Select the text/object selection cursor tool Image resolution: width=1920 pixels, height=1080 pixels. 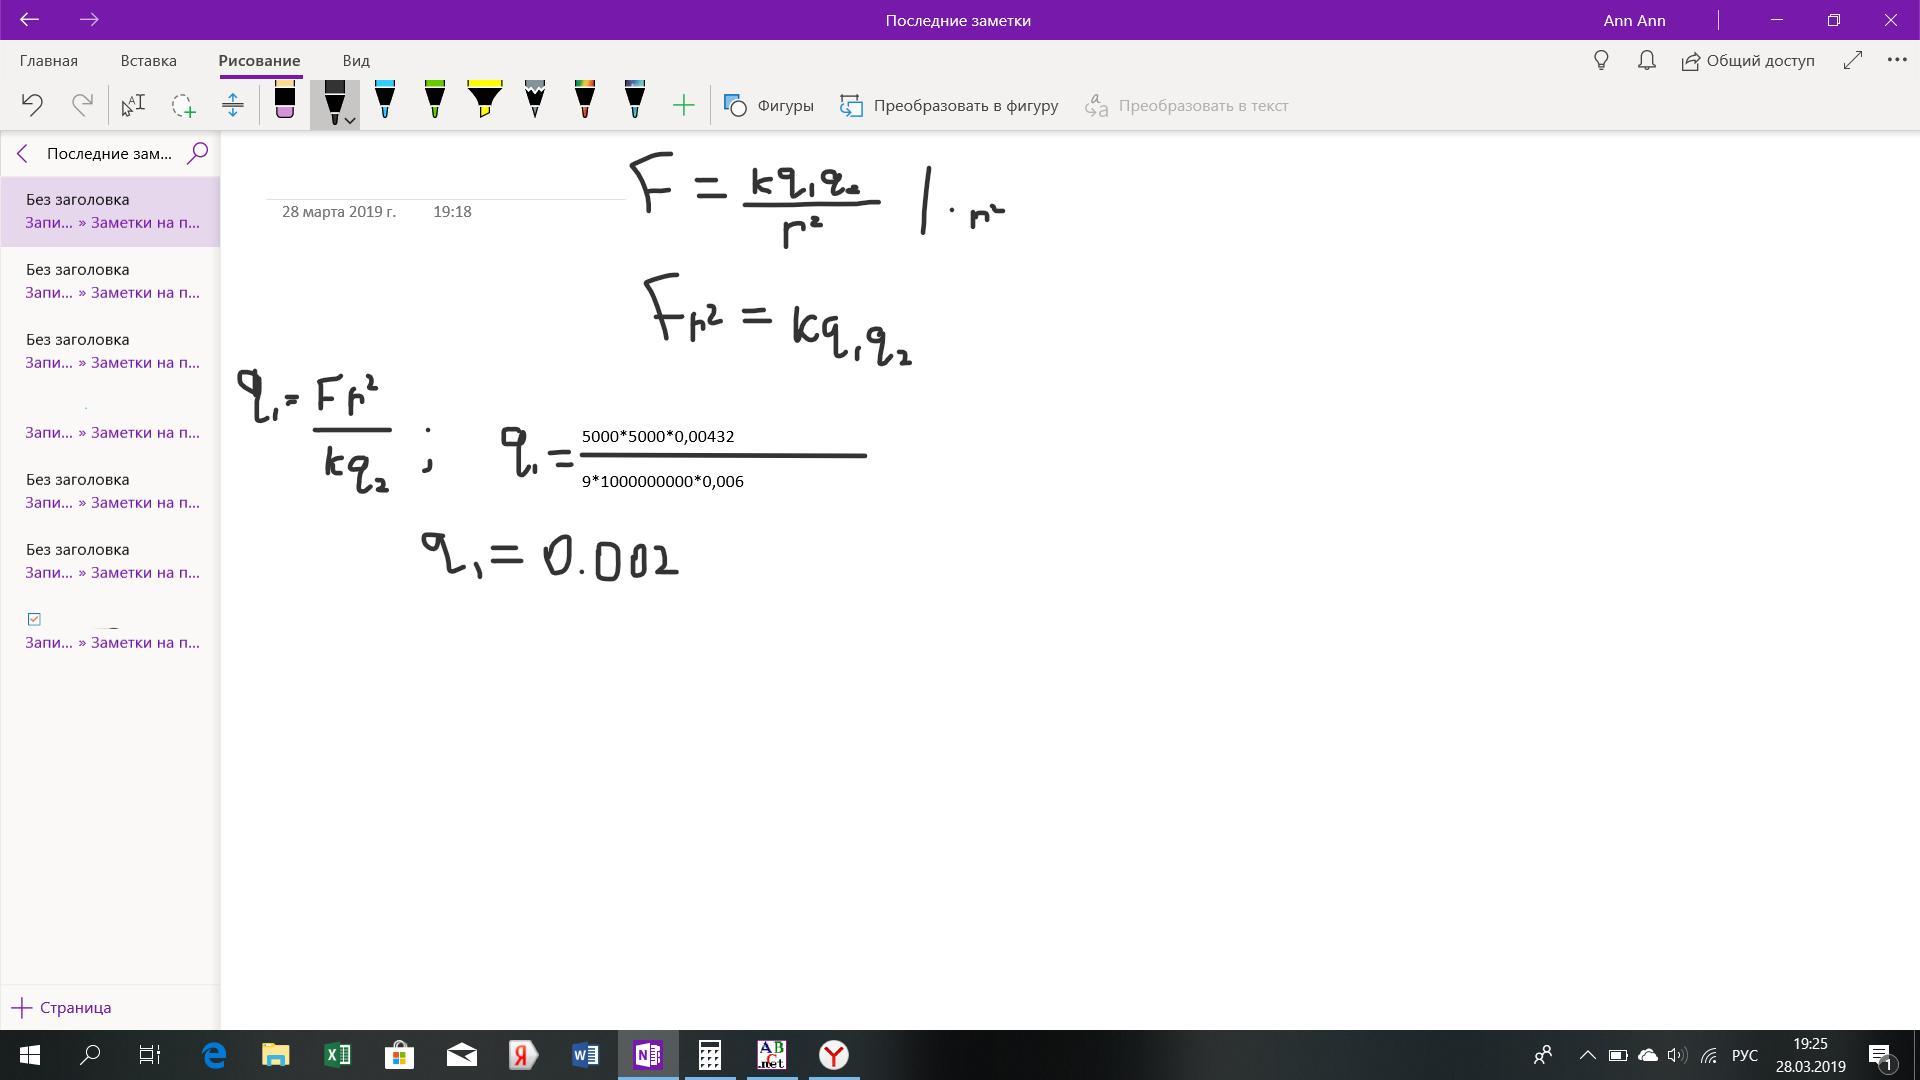(133, 105)
